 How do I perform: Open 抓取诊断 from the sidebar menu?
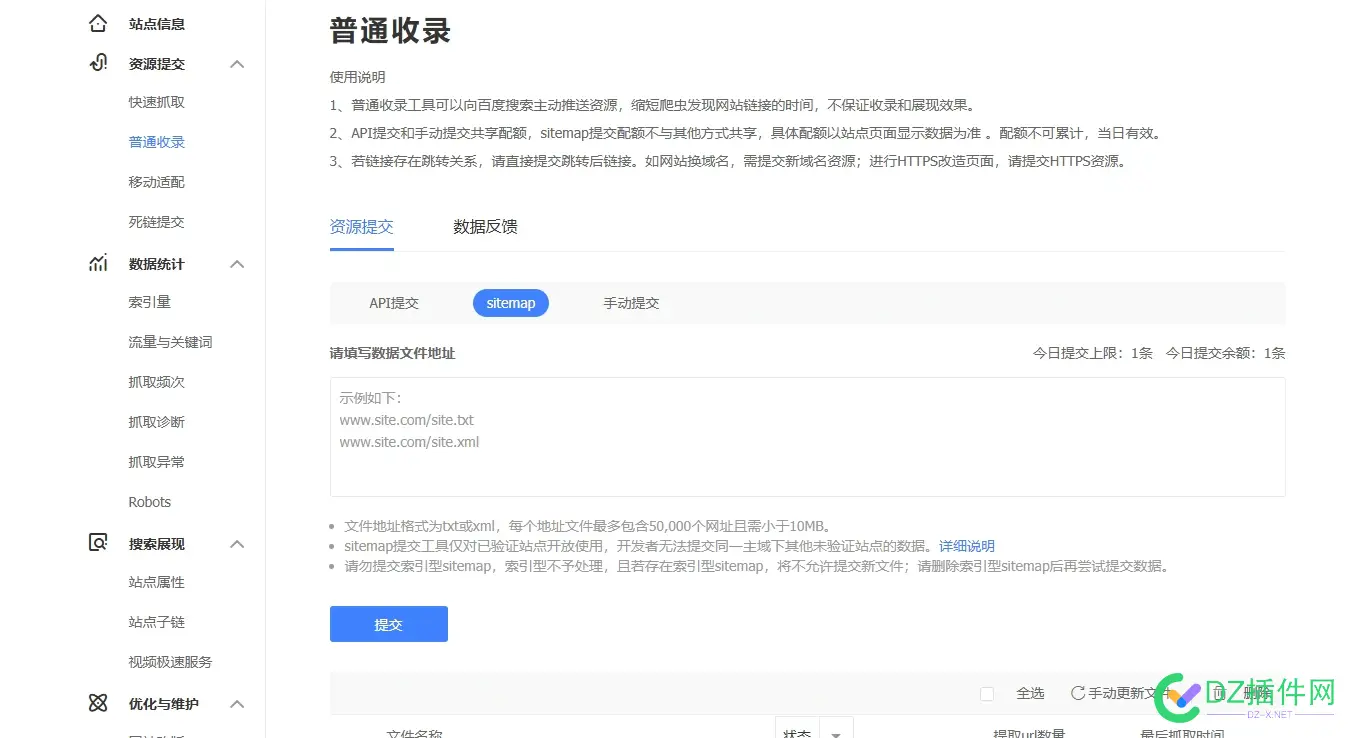(156, 421)
